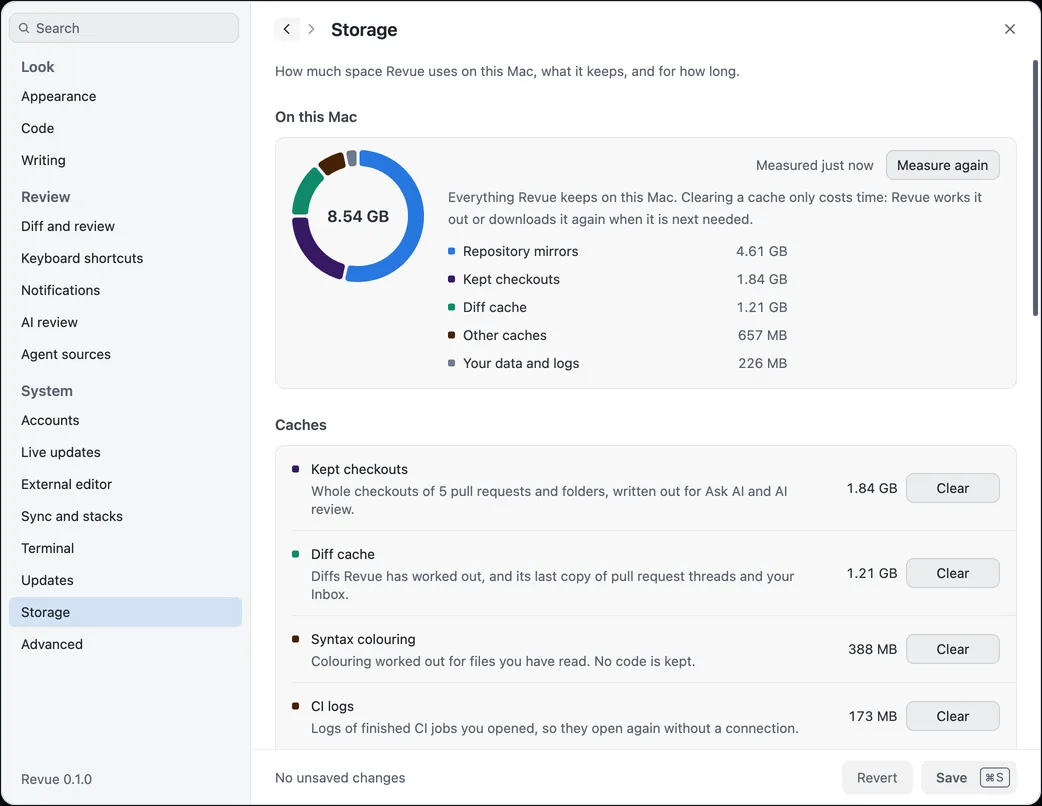
Task: Click the green Diff cache legend swatch
Action: point(451,307)
